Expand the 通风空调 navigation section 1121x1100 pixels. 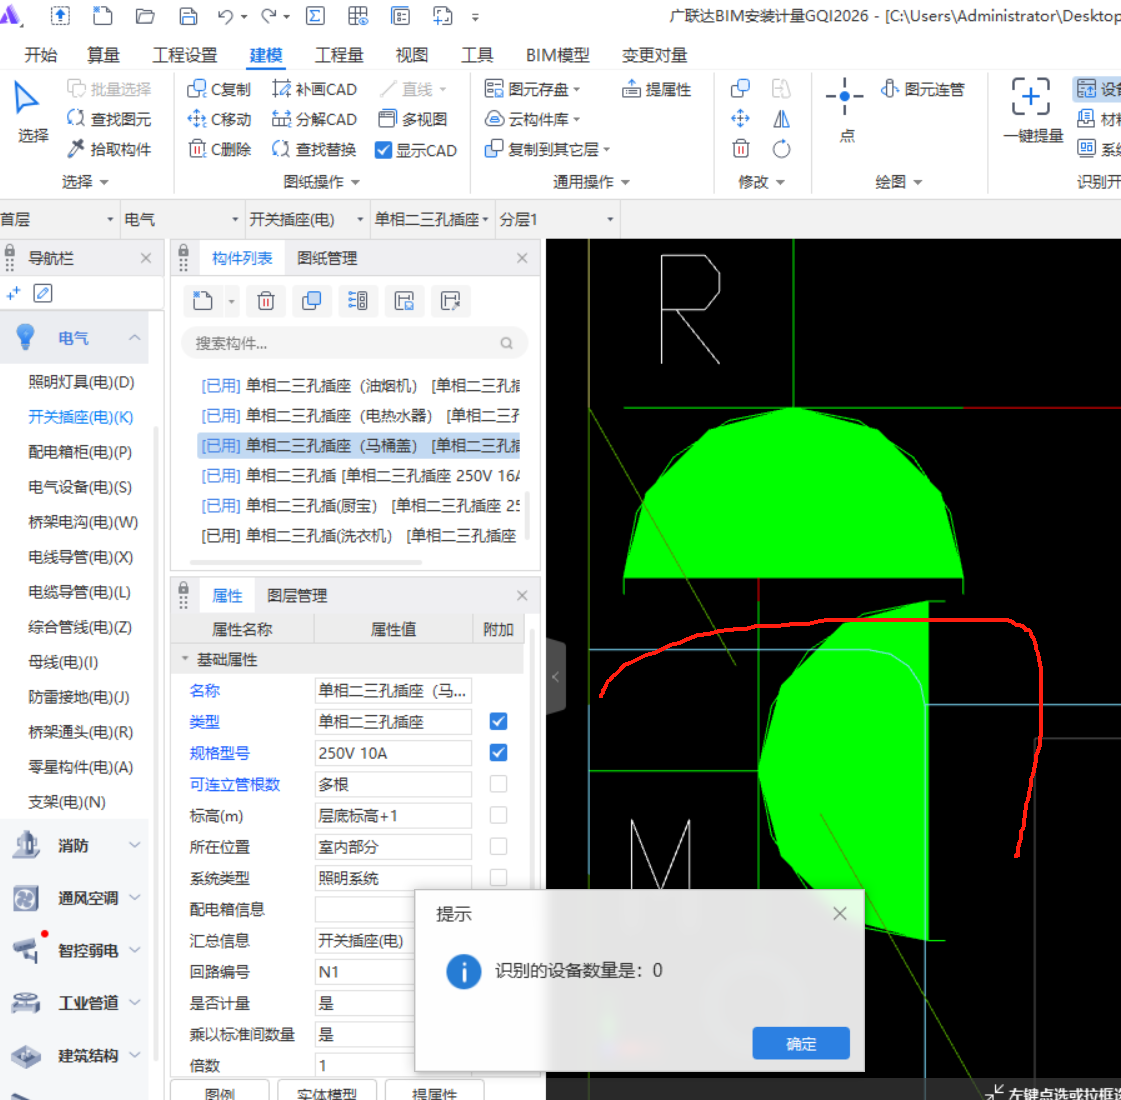(134, 897)
